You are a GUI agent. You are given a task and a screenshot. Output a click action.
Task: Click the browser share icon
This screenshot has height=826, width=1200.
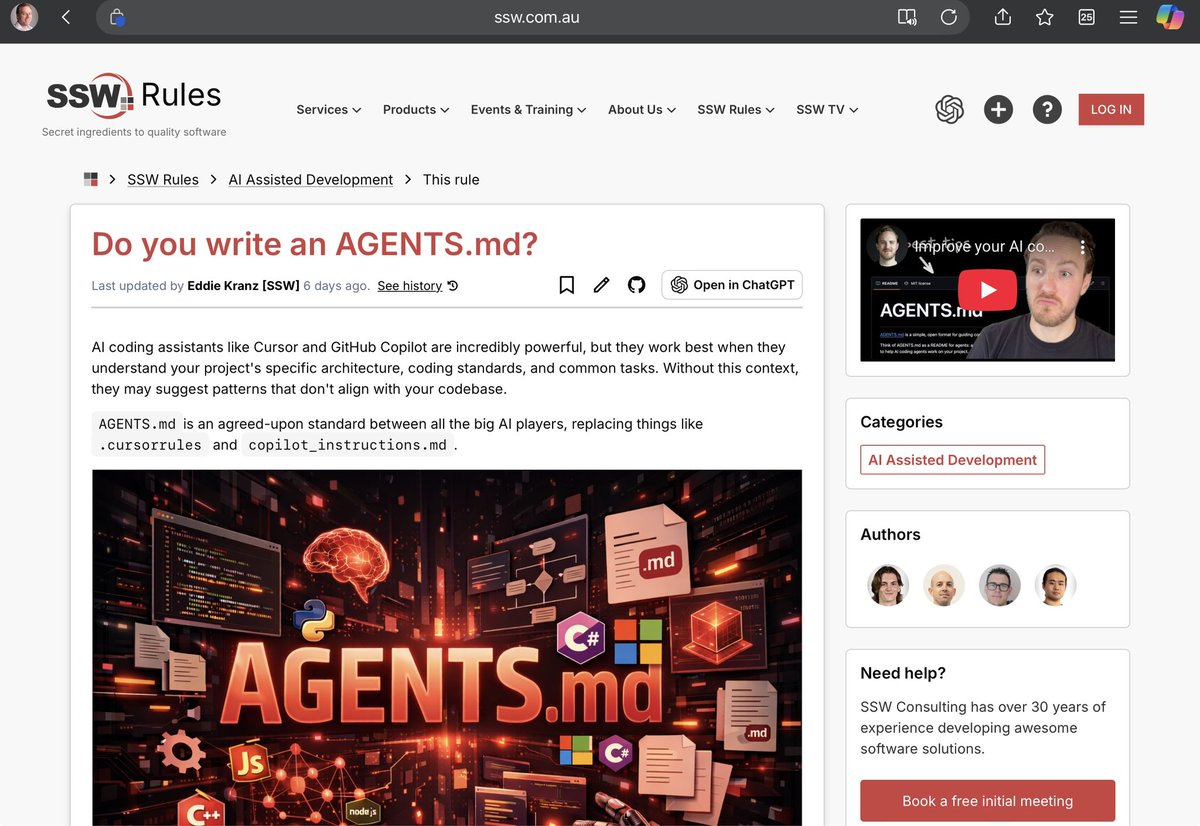coord(1003,17)
